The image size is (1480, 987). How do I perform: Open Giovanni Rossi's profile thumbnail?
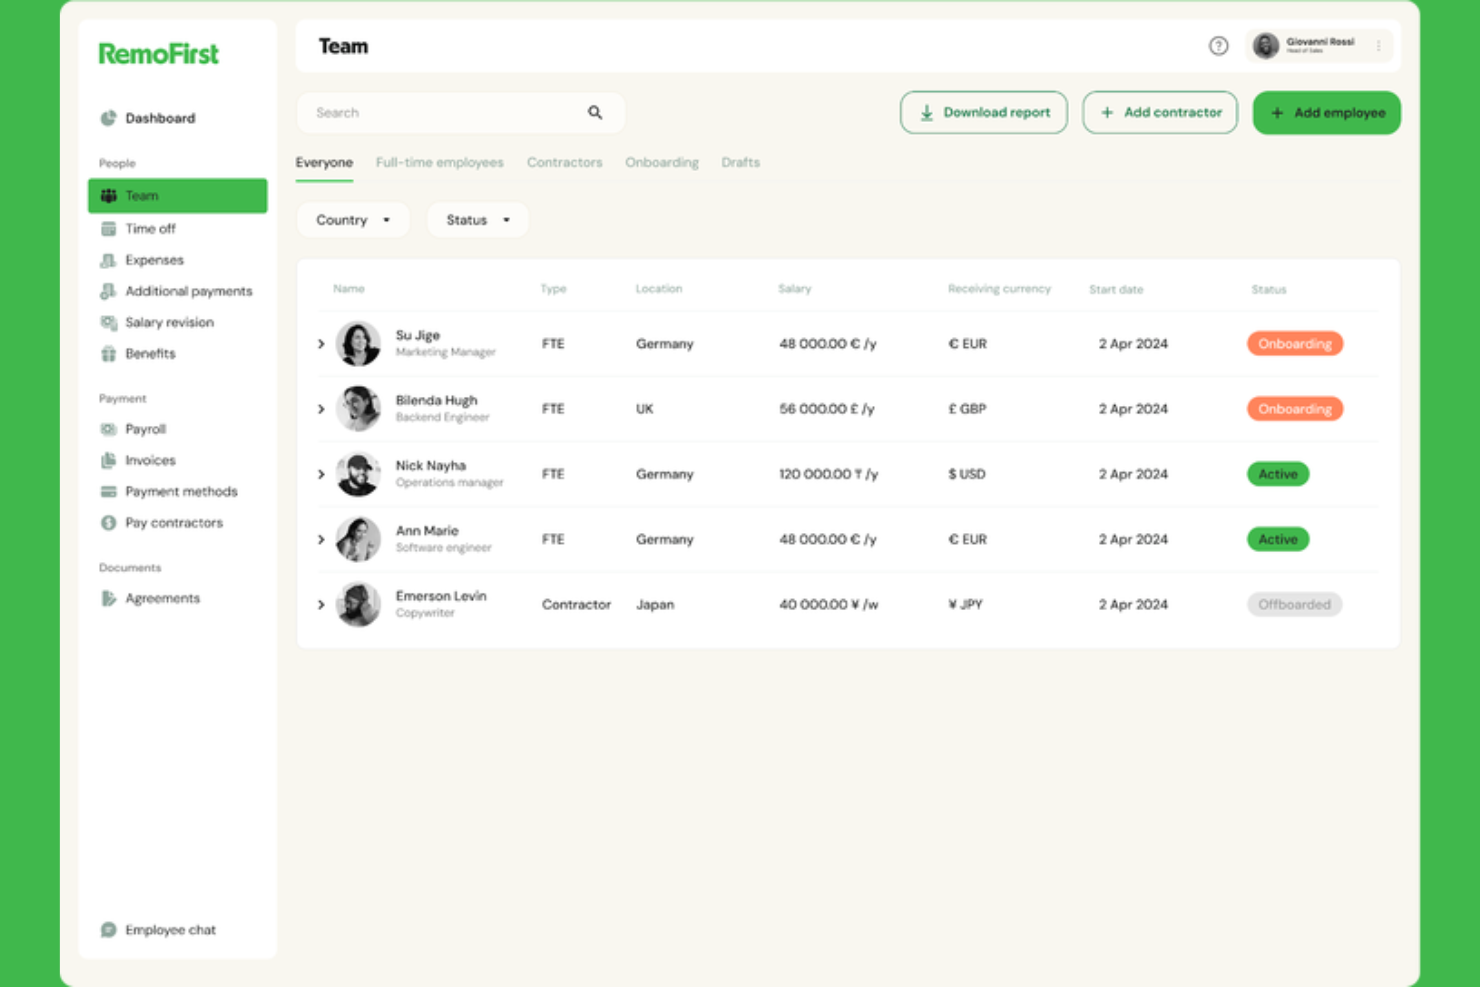pyautogui.click(x=1266, y=45)
